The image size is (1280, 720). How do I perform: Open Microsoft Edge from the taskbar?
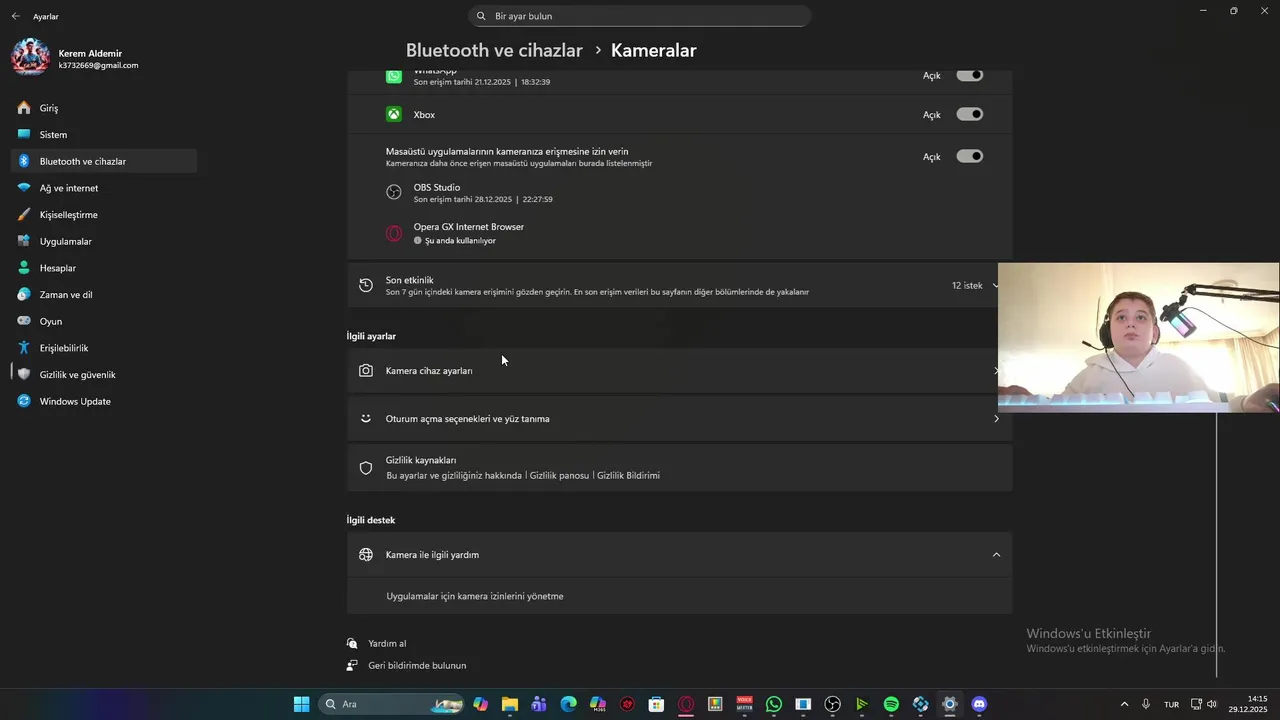568,704
